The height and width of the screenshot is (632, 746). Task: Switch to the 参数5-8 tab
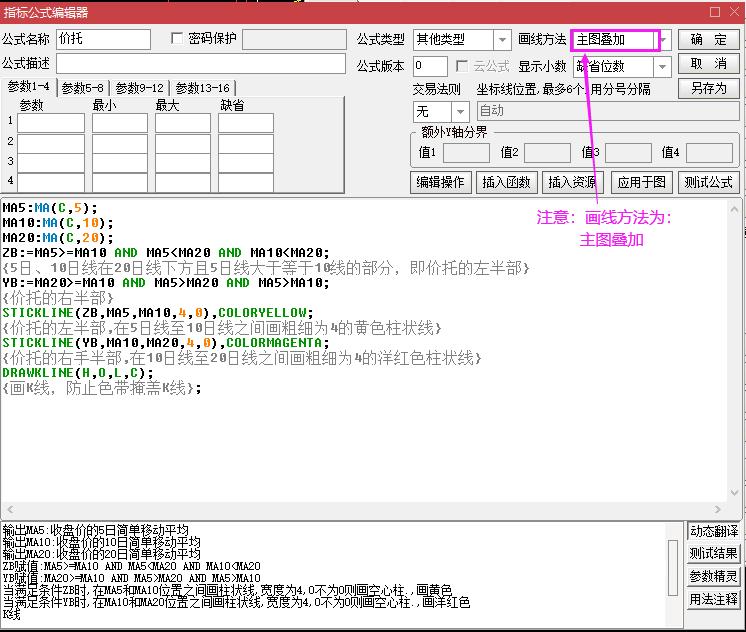click(x=82, y=88)
